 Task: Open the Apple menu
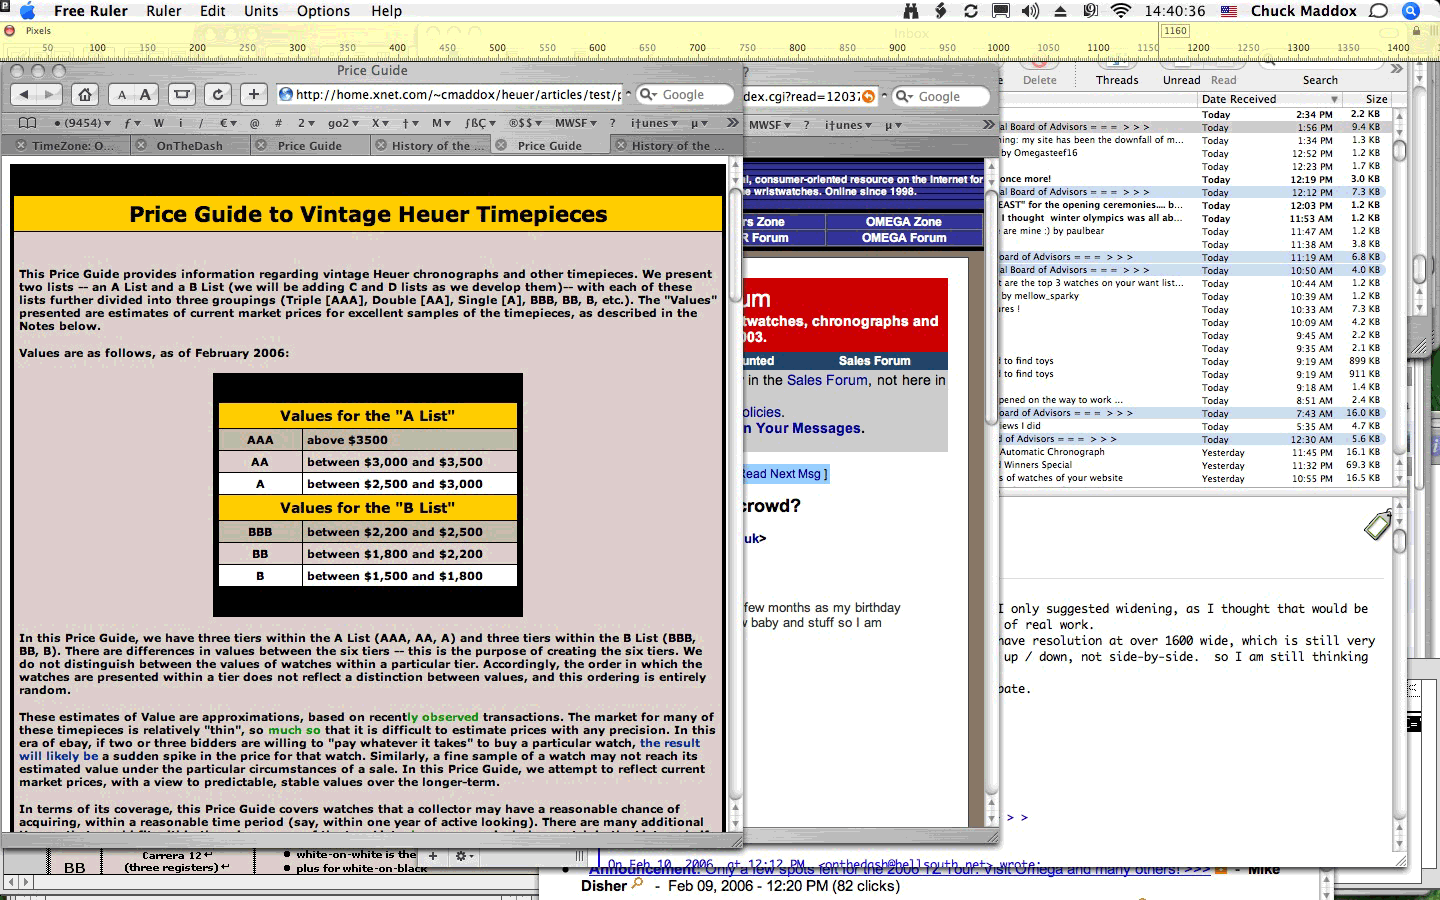pyautogui.click(x=27, y=11)
